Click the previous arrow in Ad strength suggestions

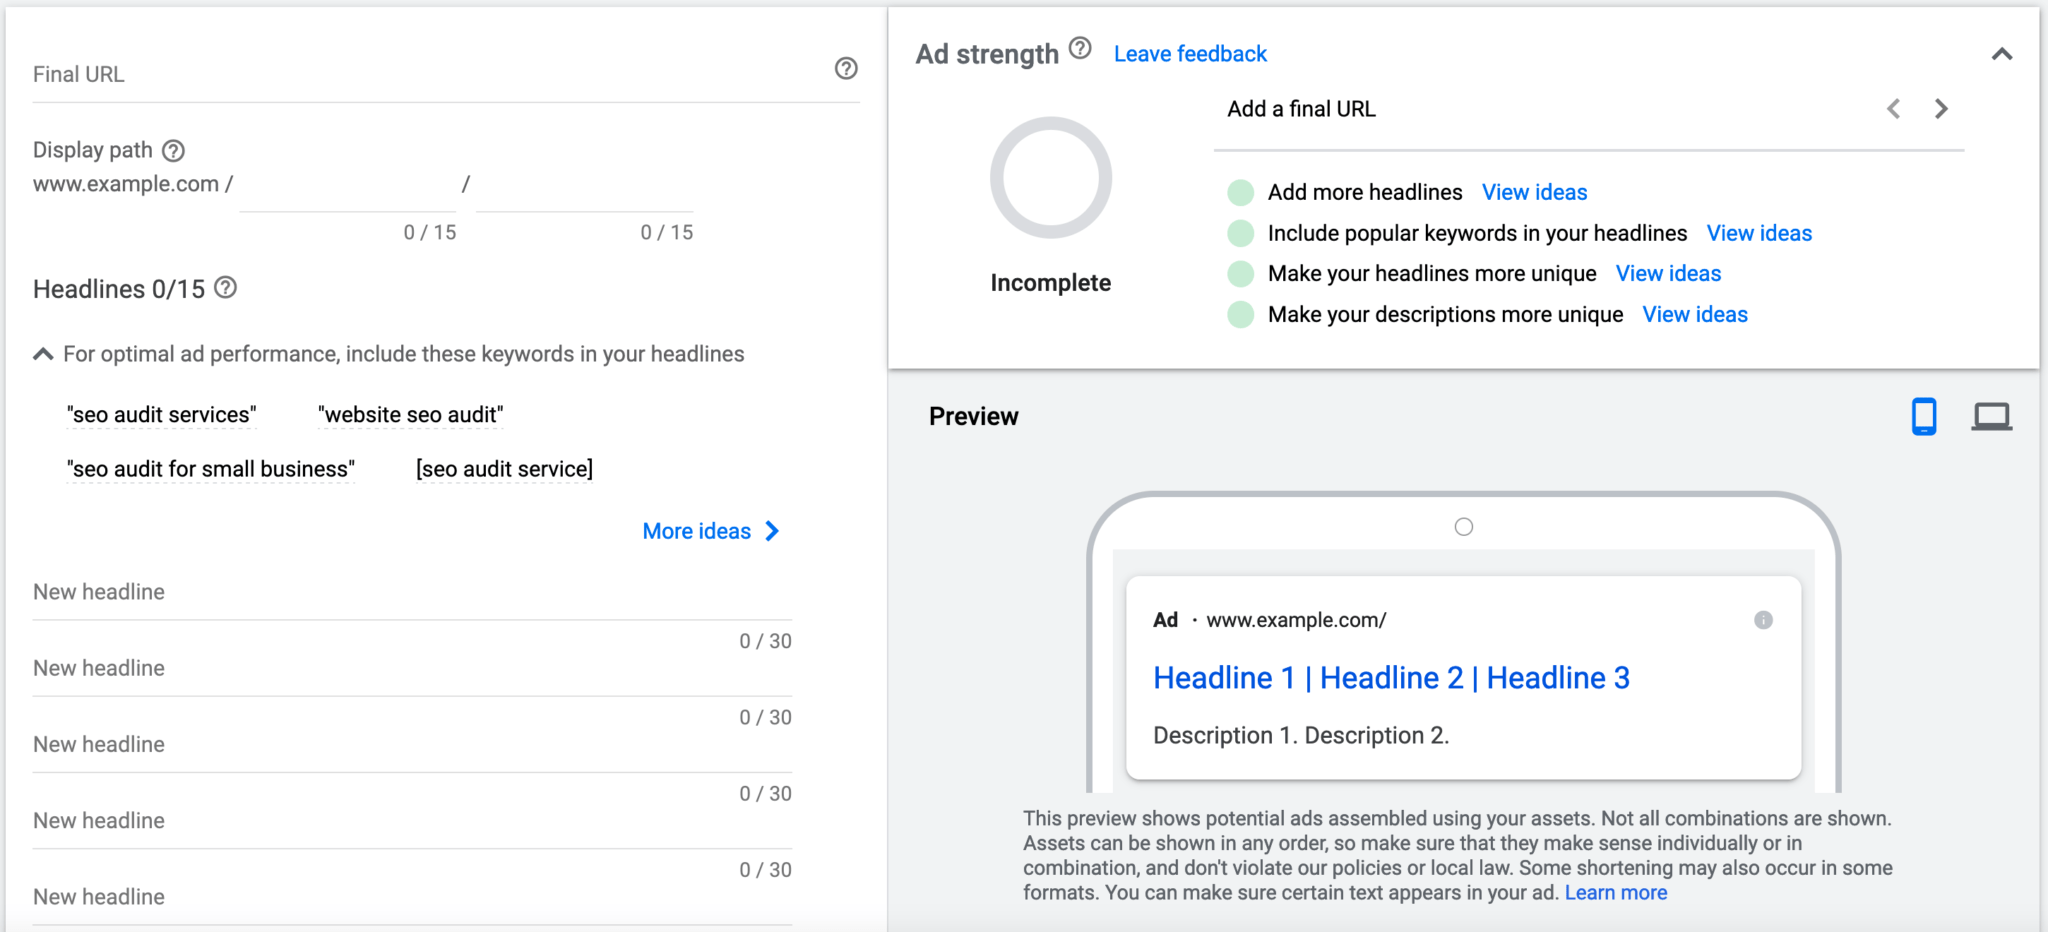[1893, 108]
